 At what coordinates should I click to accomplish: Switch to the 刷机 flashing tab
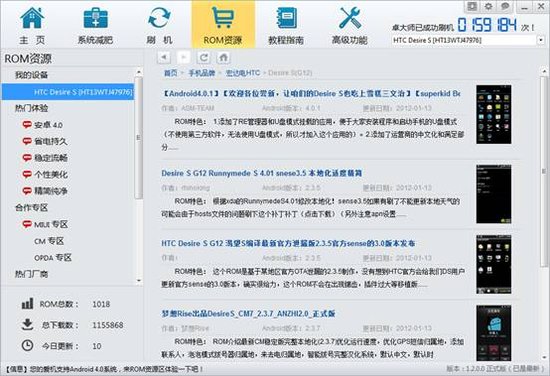[159, 25]
